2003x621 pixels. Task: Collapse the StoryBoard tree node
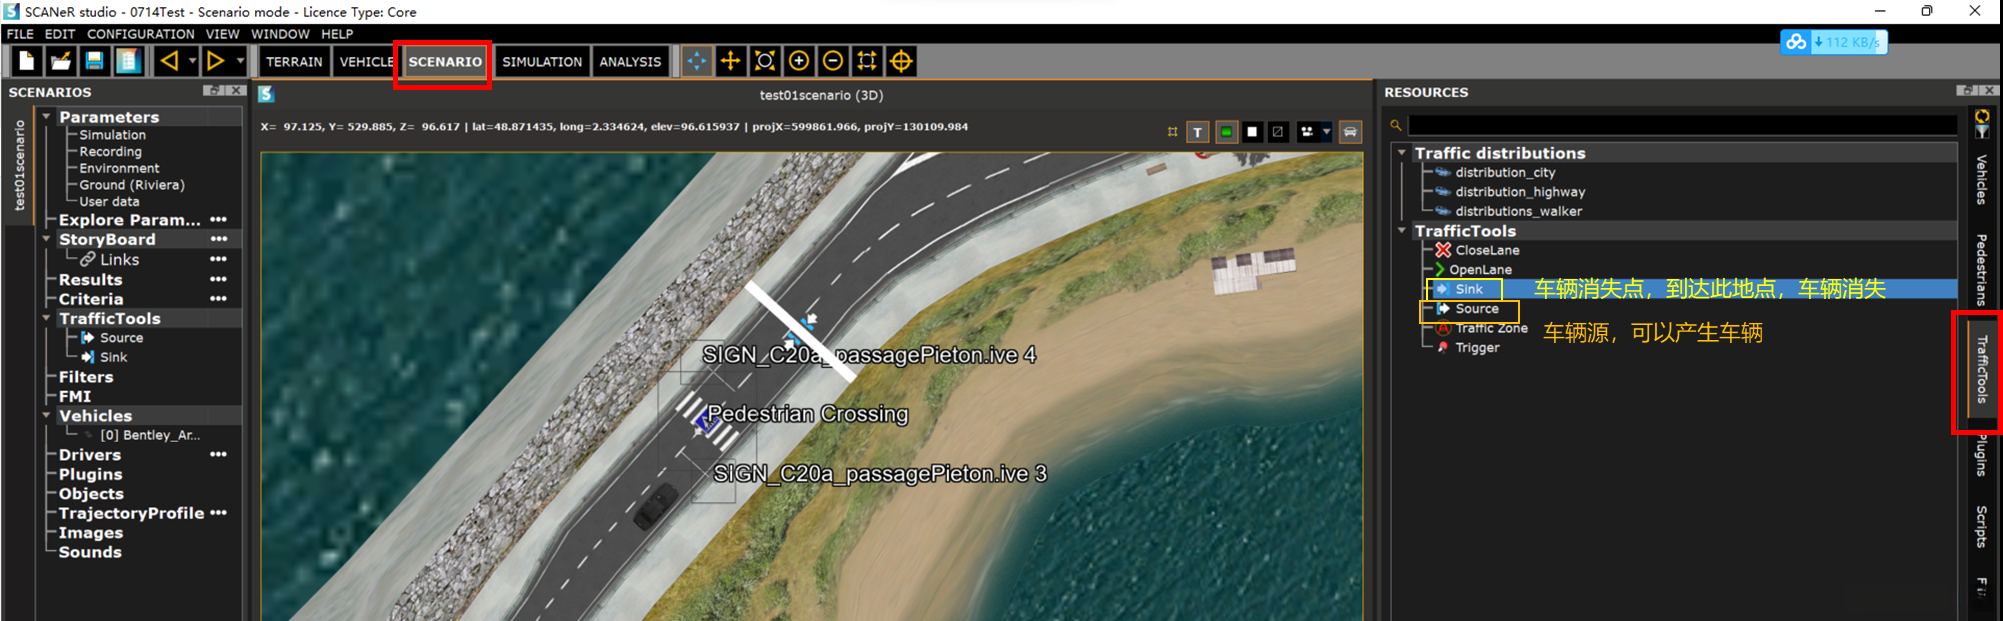[x=46, y=239]
